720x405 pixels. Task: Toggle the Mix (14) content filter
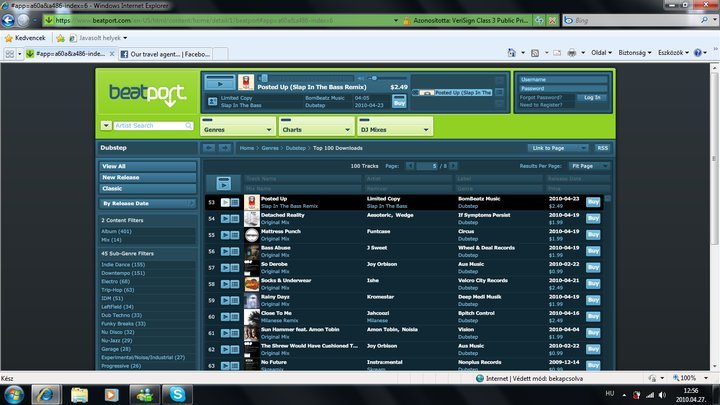[112, 240]
